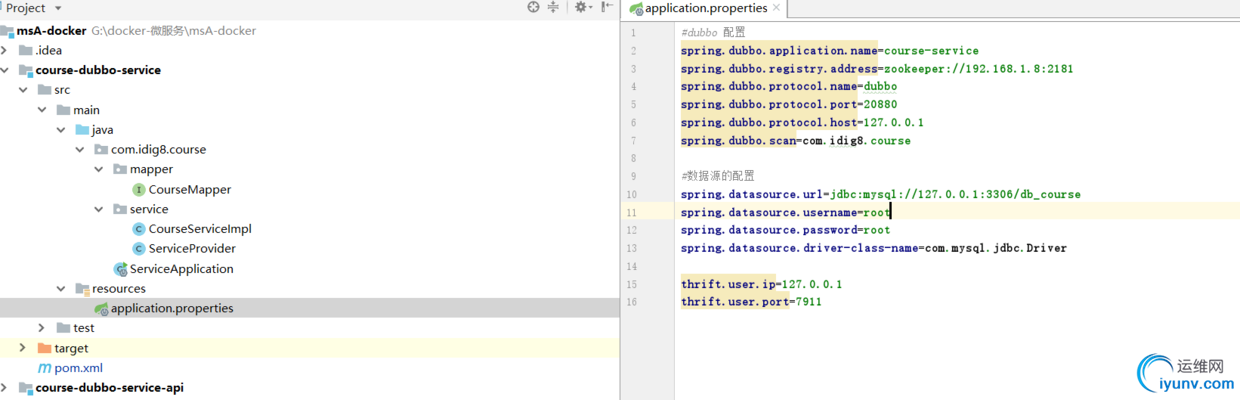Click the Maven icon beside pom.xml
This screenshot has width=1240, height=400.
44,368
